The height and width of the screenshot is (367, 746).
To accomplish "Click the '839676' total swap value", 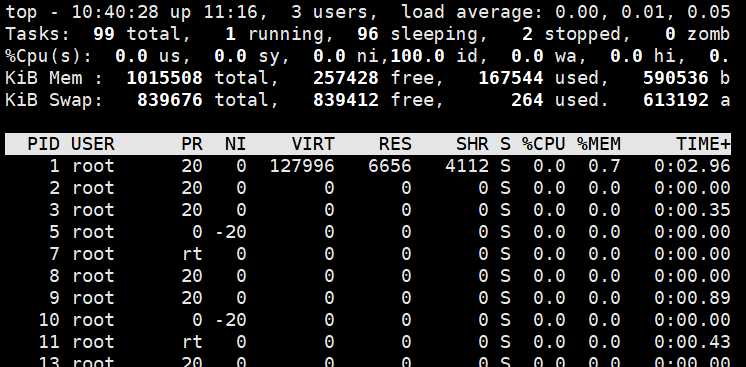I will (170, 100).
